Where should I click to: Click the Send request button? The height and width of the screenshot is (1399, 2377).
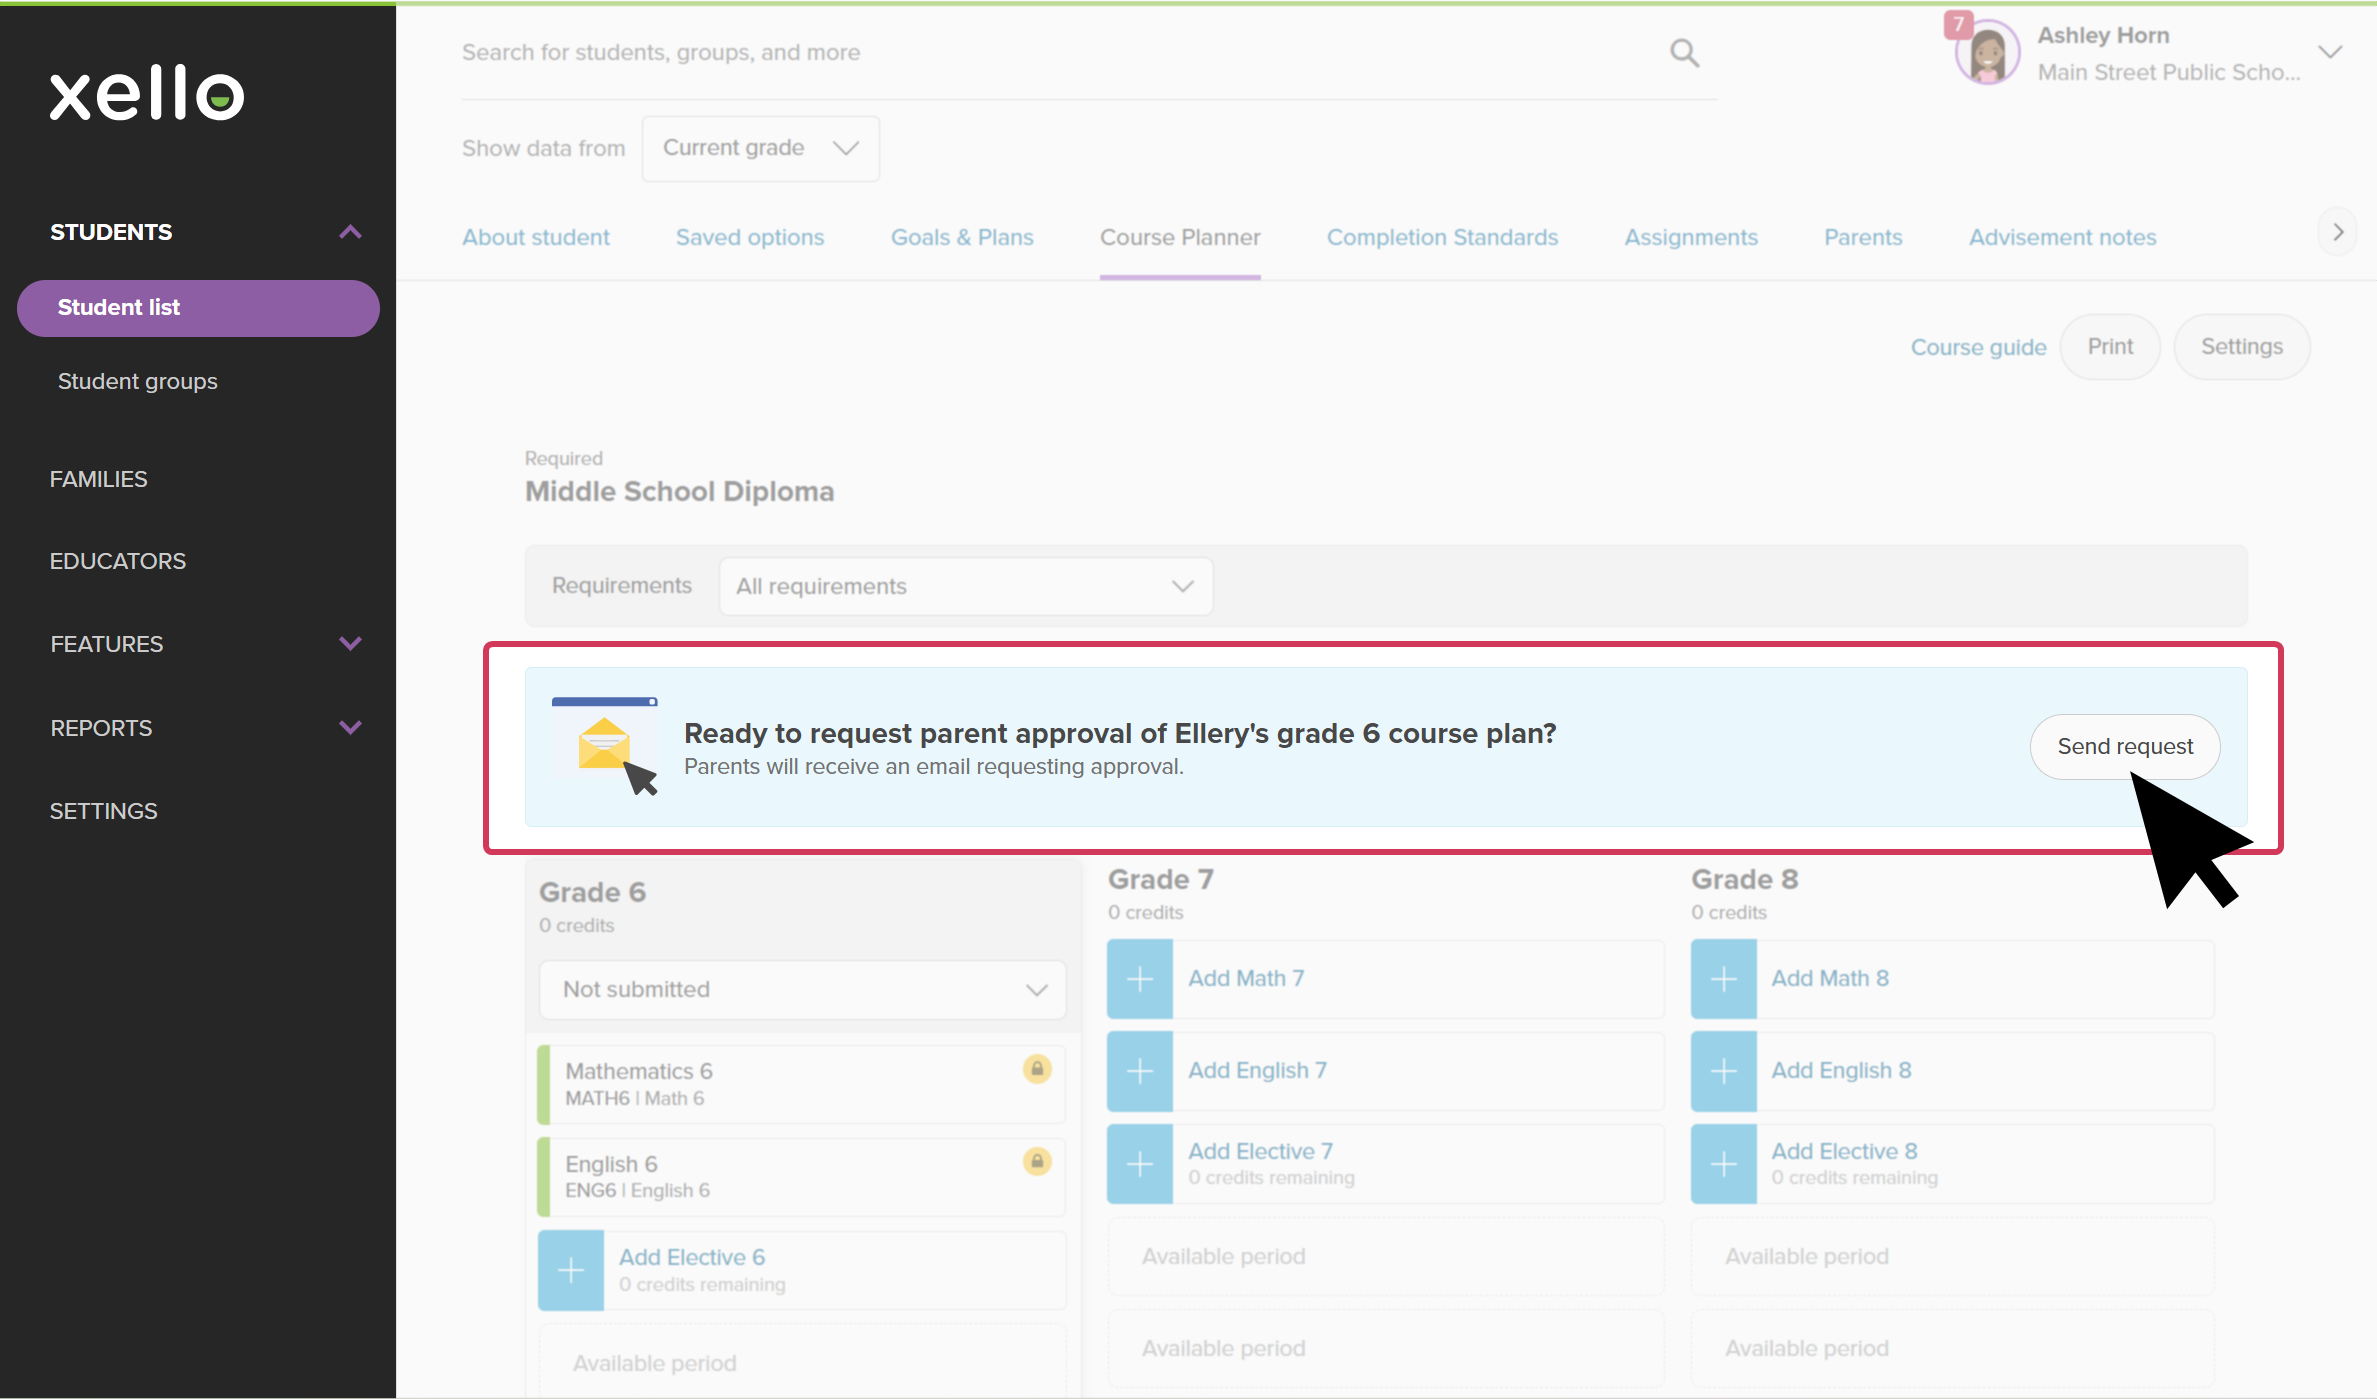2124,746
